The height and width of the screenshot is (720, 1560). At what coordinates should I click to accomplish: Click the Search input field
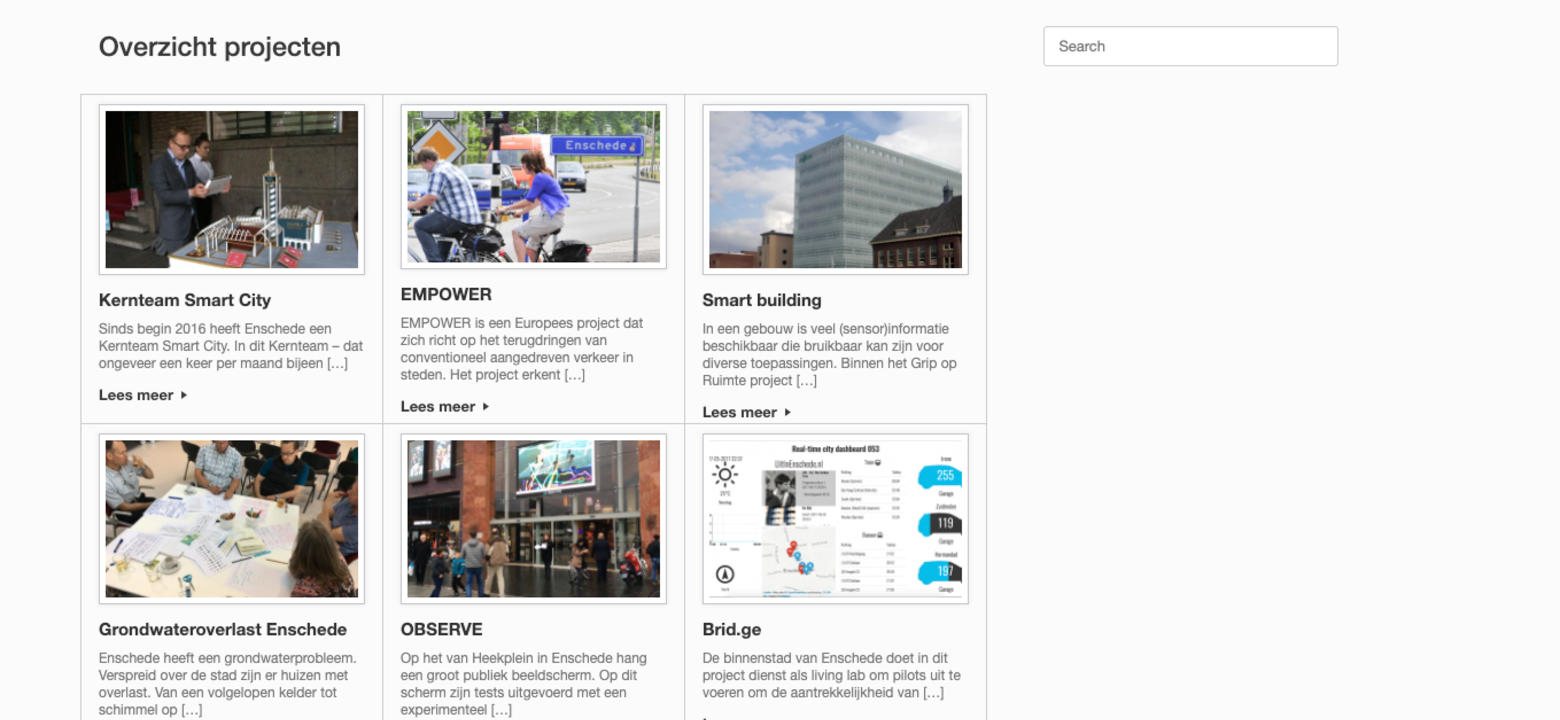coord(1190,46)
